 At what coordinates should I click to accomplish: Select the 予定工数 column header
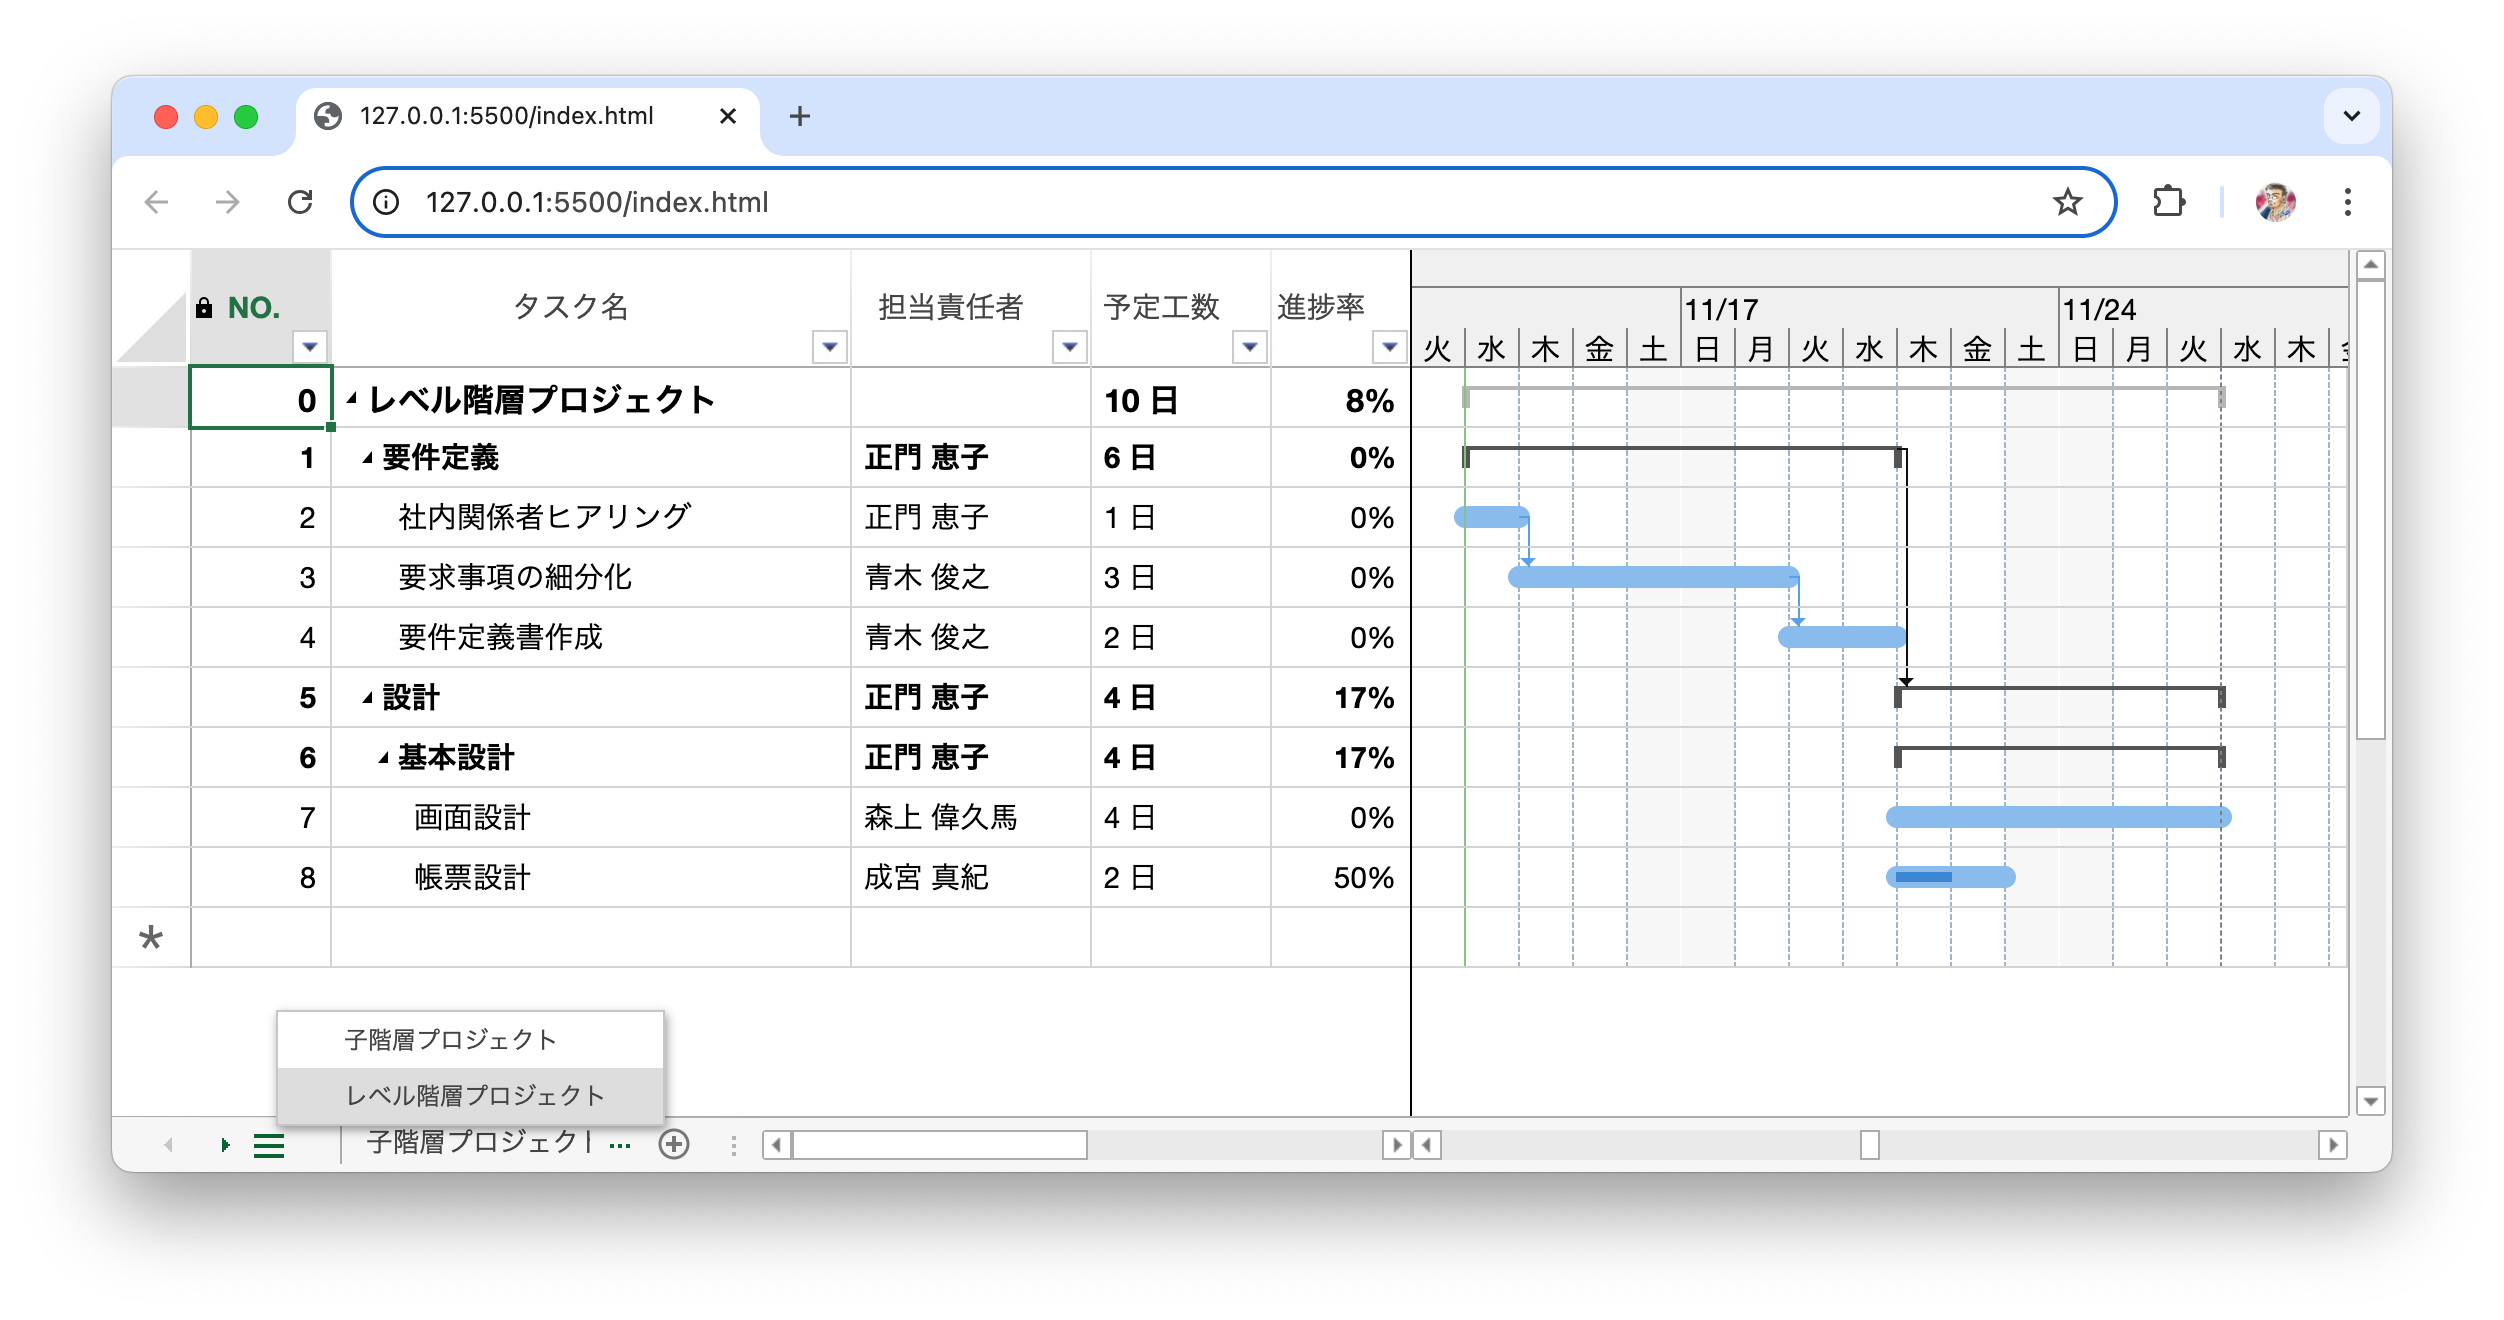1180,307
